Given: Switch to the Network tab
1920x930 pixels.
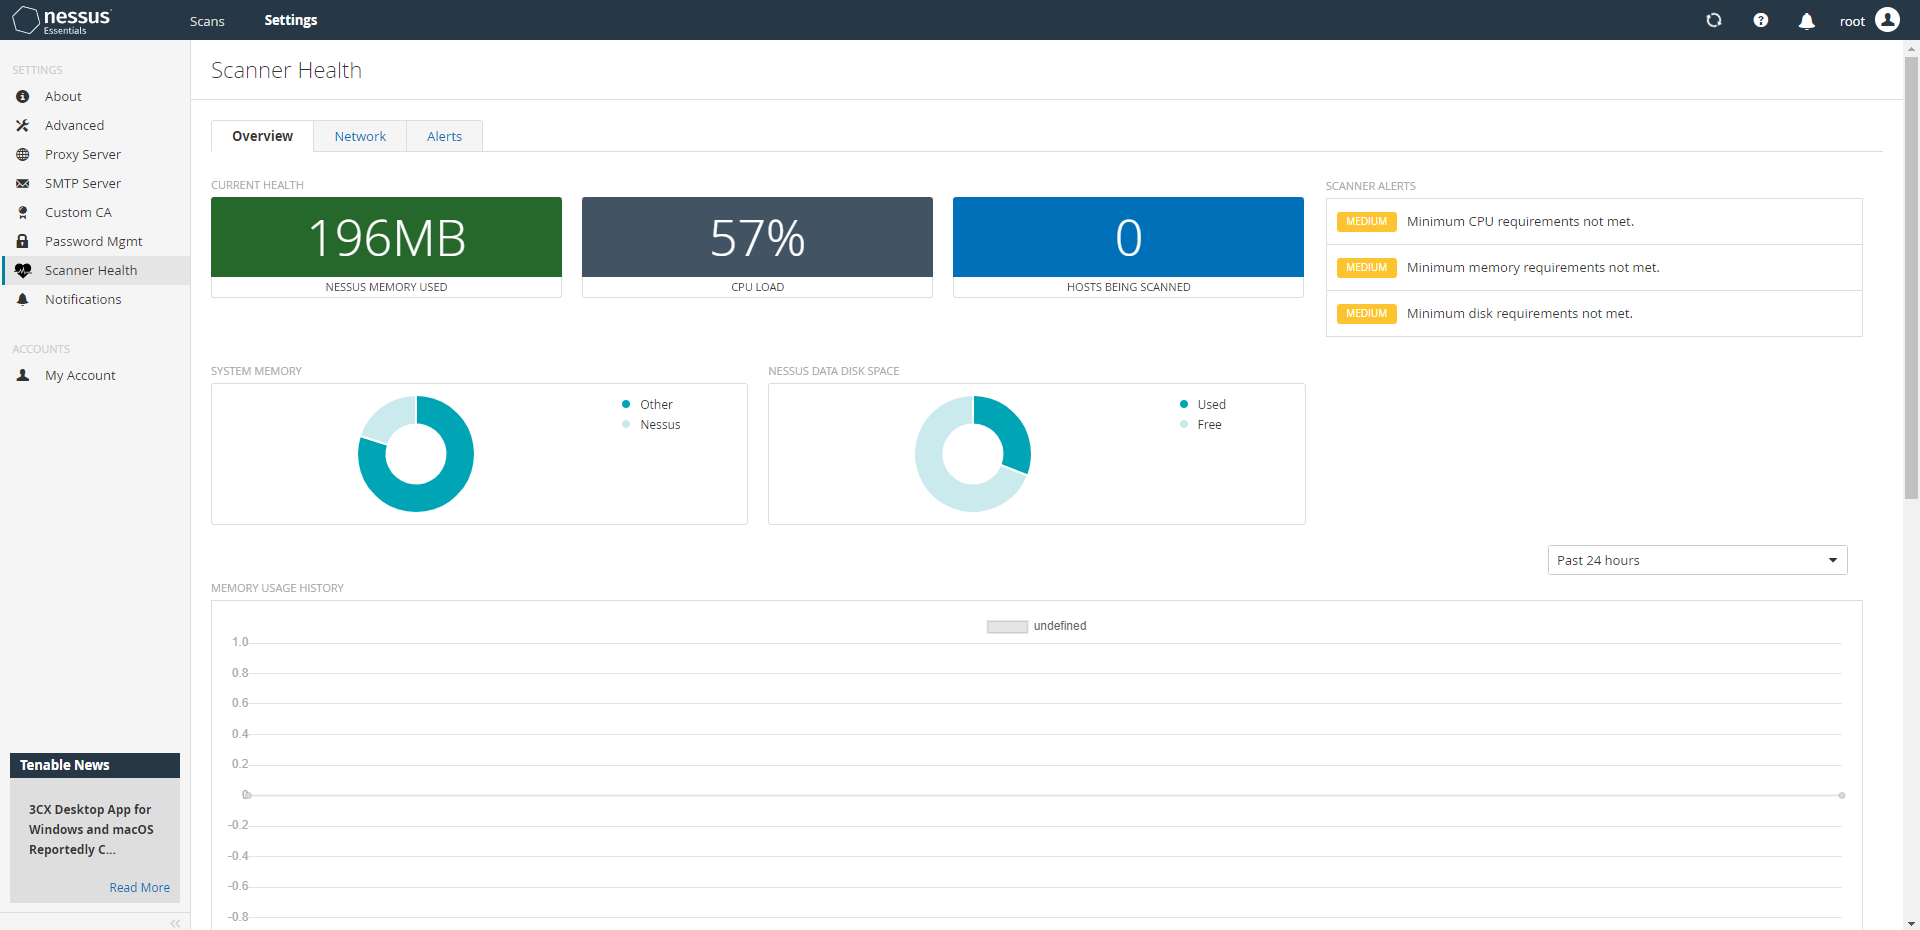Looking at the screenshot, I should coord(360,136).
